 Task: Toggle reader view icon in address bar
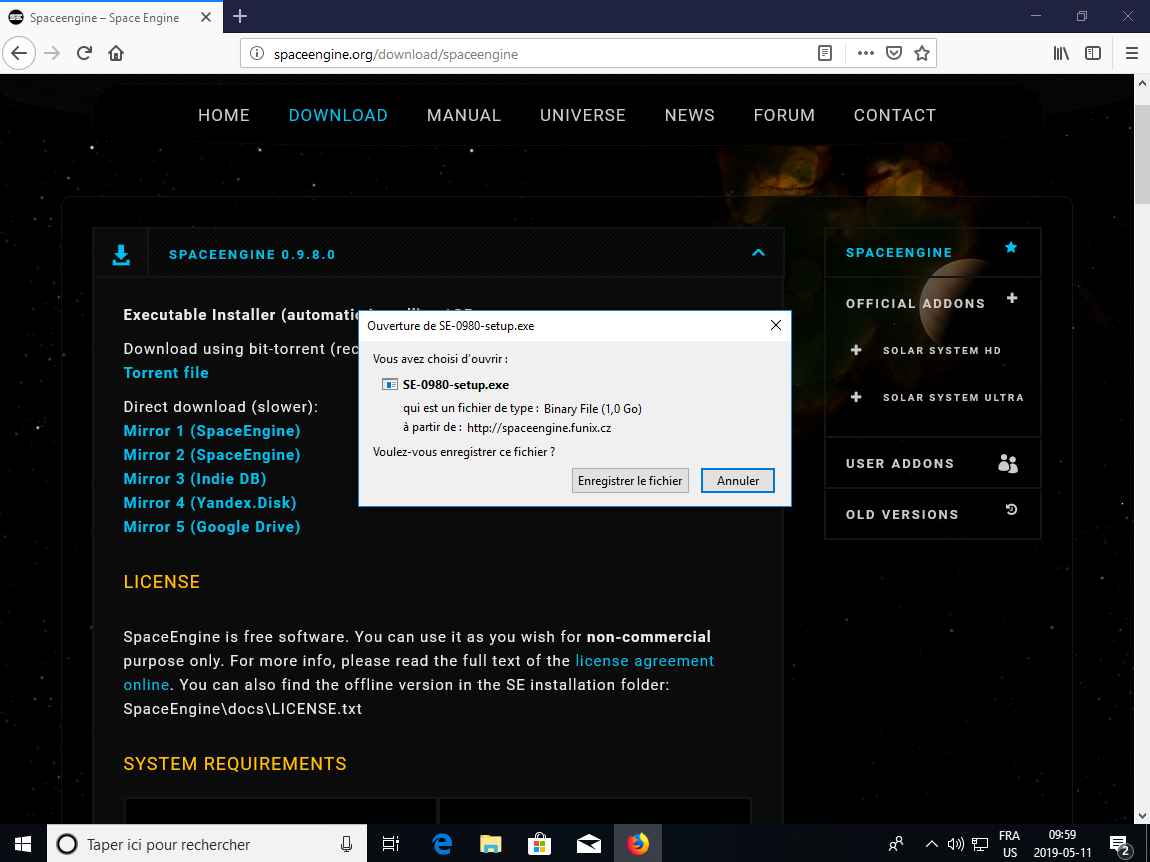[825, 53]
